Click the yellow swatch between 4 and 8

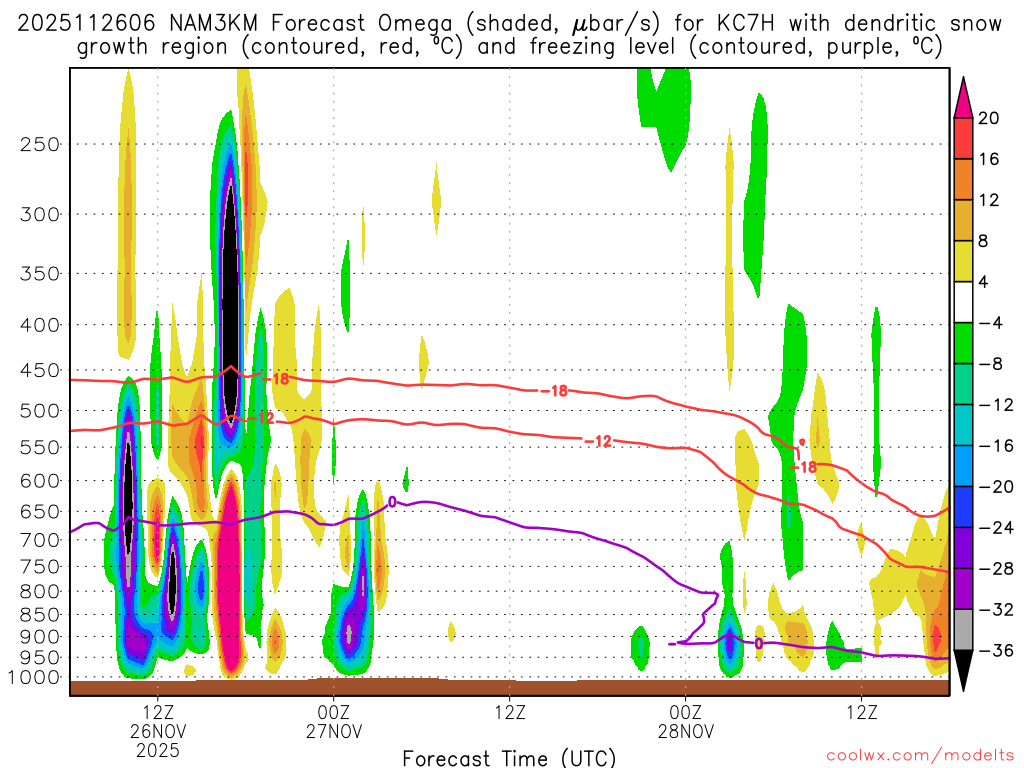[963, 261]
